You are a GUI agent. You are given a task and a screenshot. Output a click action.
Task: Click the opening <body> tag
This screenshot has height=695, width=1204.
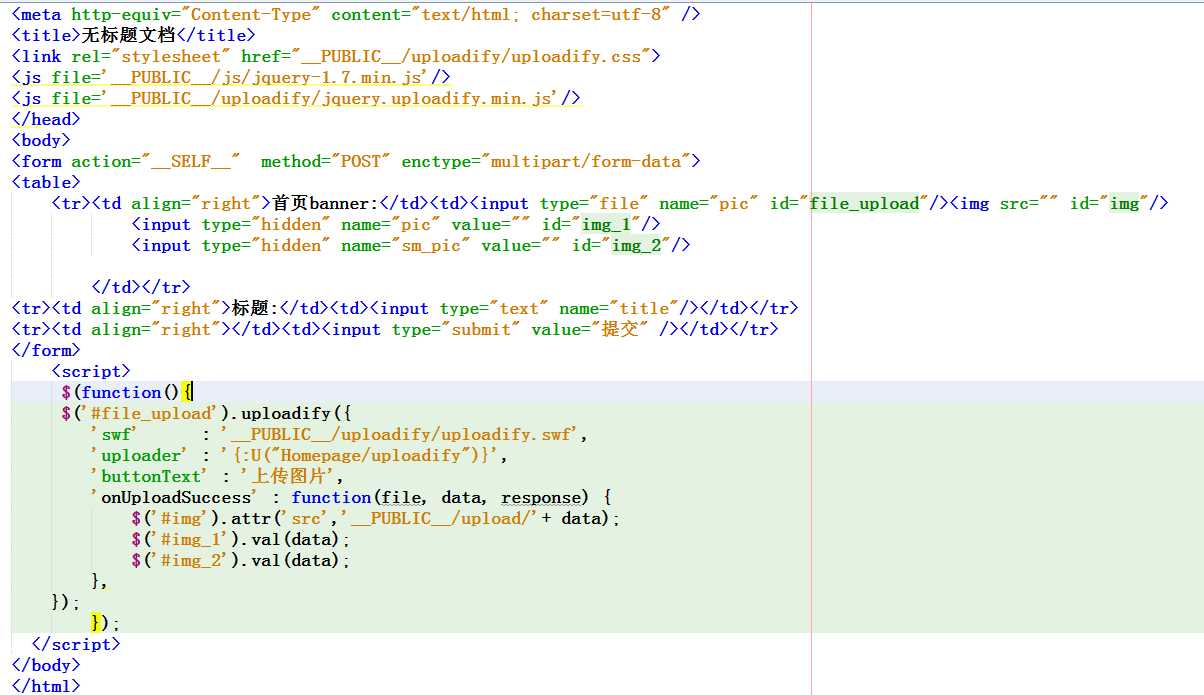point(41,140)
